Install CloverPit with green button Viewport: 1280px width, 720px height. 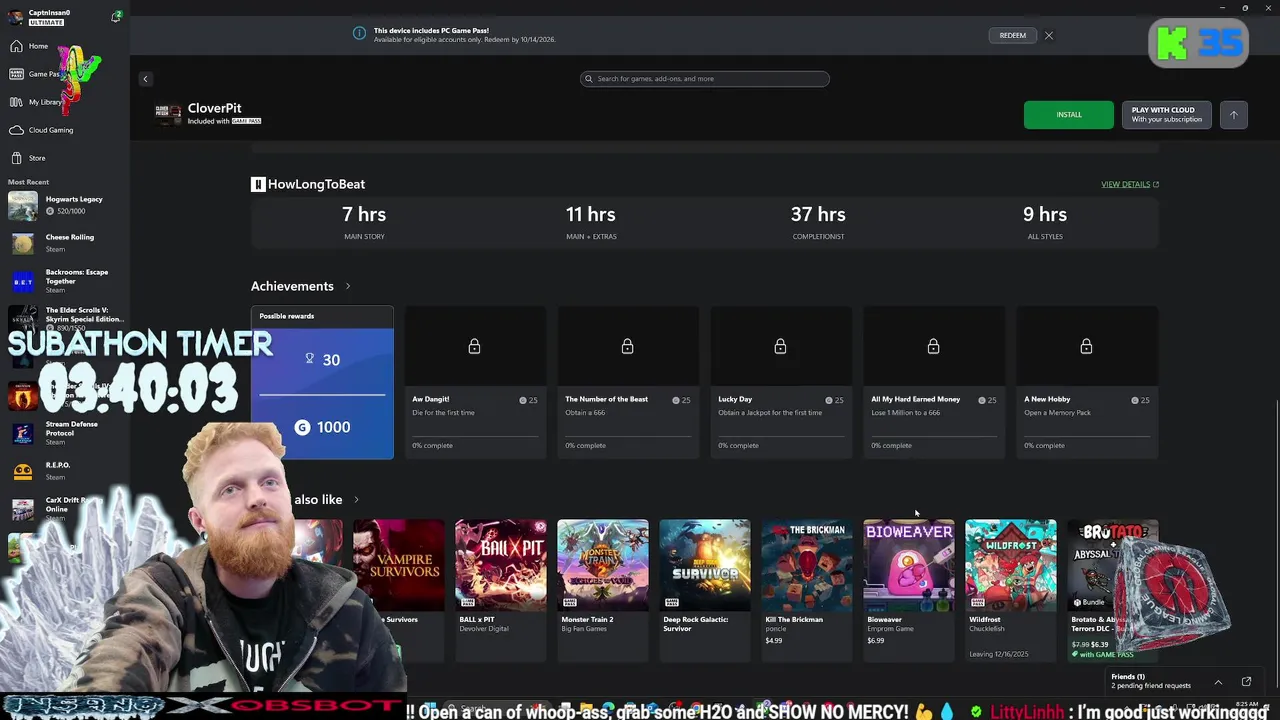1068,115
